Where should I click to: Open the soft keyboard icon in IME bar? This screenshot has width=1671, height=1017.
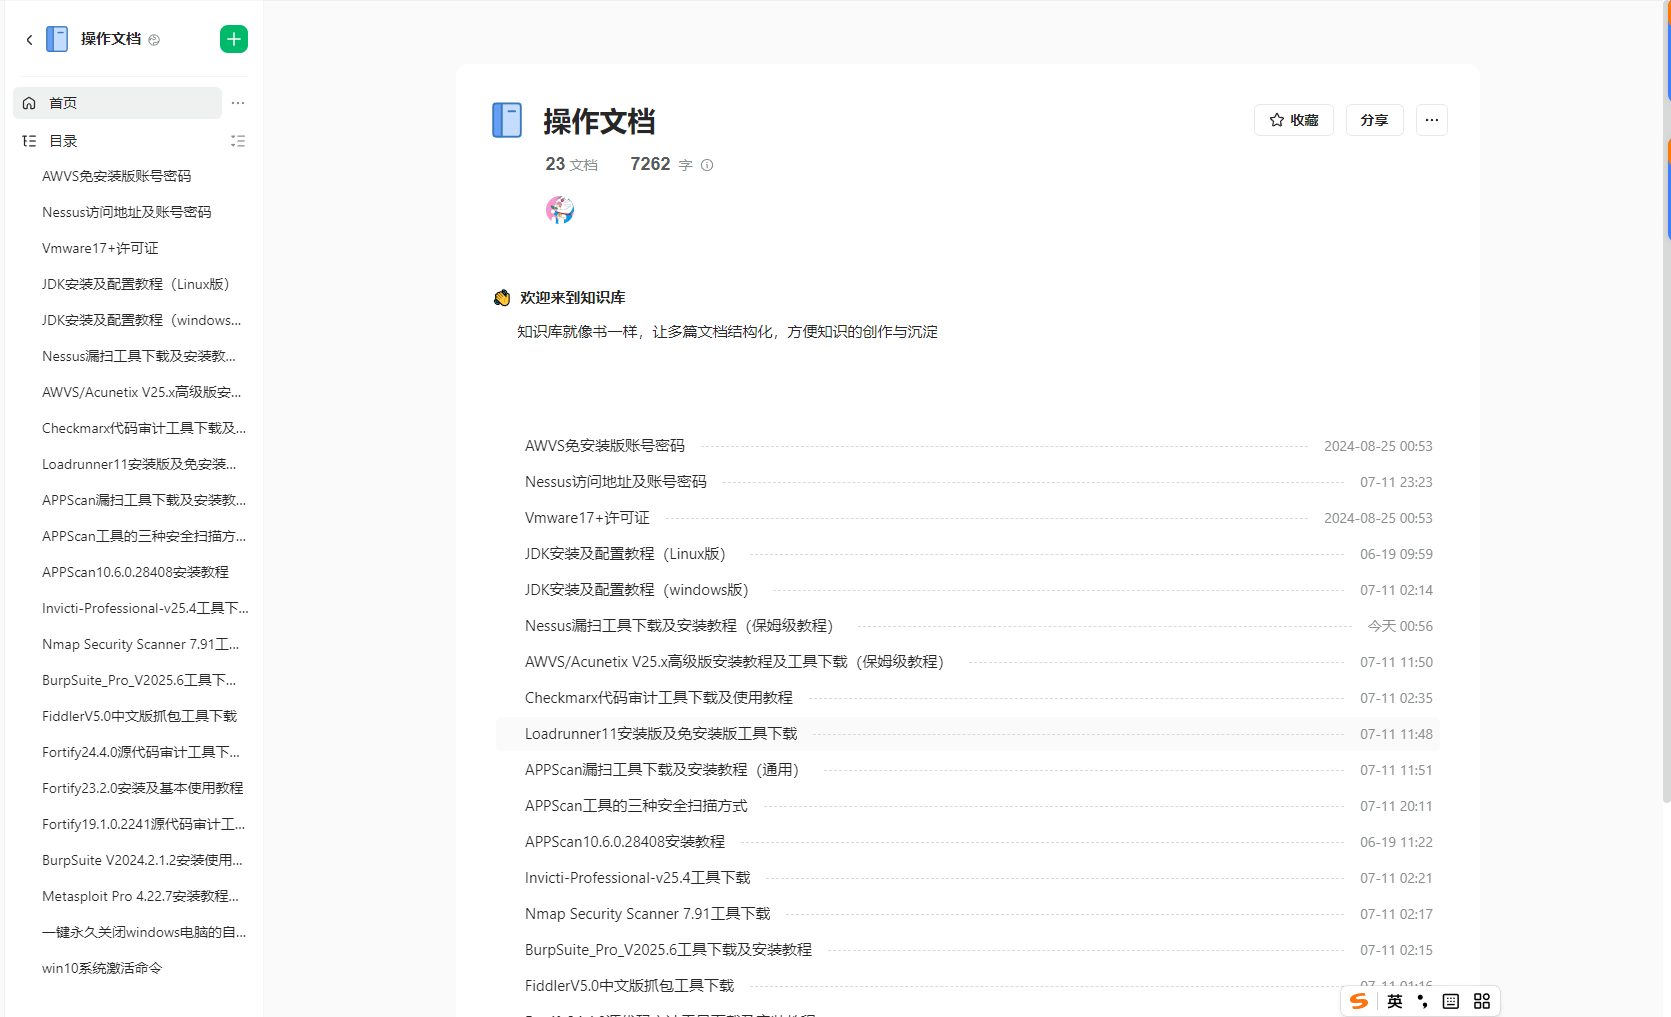pos(1451,1001)
